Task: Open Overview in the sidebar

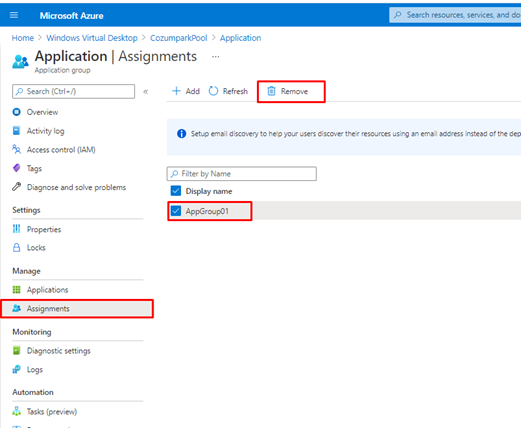Action: [42, 112]
